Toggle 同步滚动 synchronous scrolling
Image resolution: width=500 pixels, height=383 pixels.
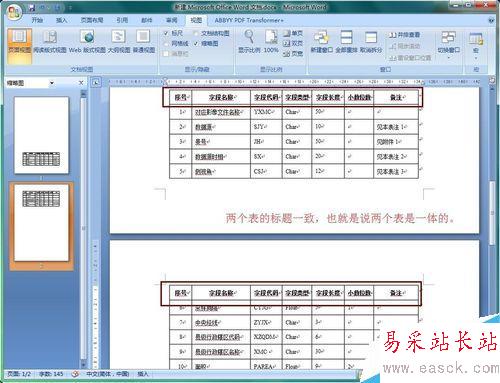(405, 46)
